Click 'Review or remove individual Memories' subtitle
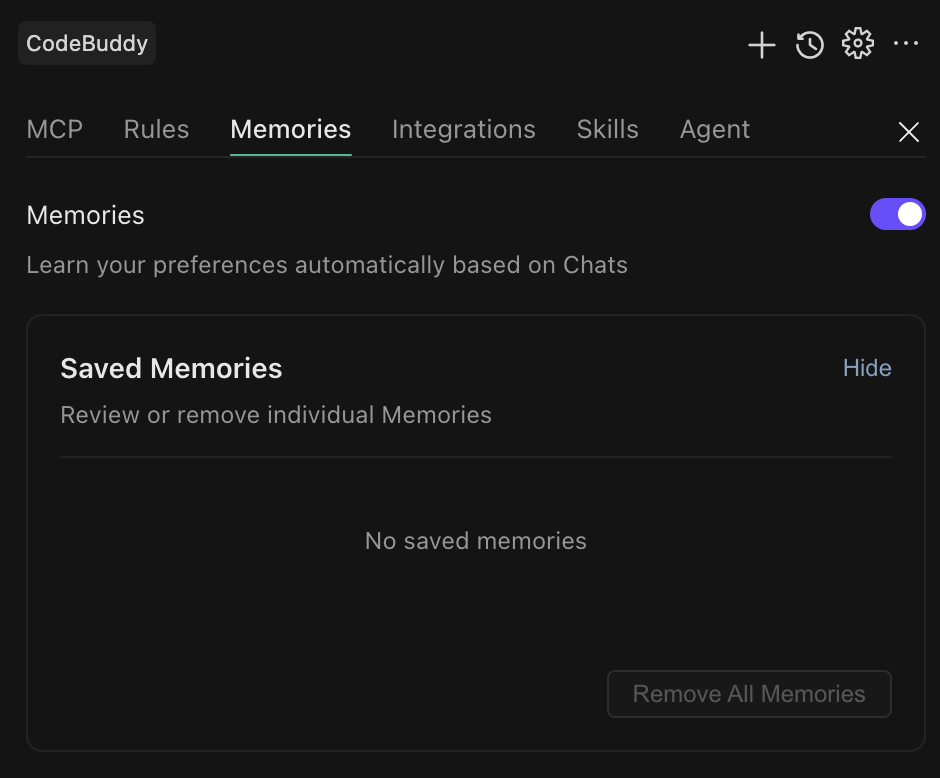The image size is (940, 778). pyautogui.click(x=276, y=415)
